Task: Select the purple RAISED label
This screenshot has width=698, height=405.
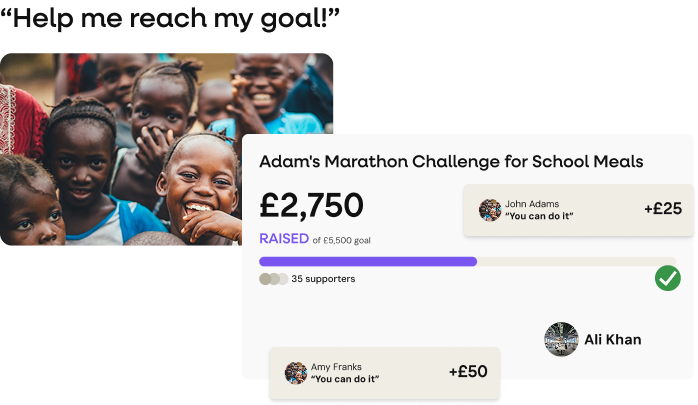Action: point(283,239)
